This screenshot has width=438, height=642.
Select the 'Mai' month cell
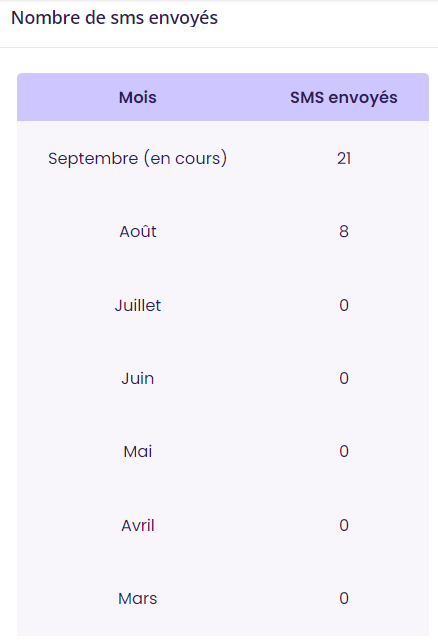[138, 452]
